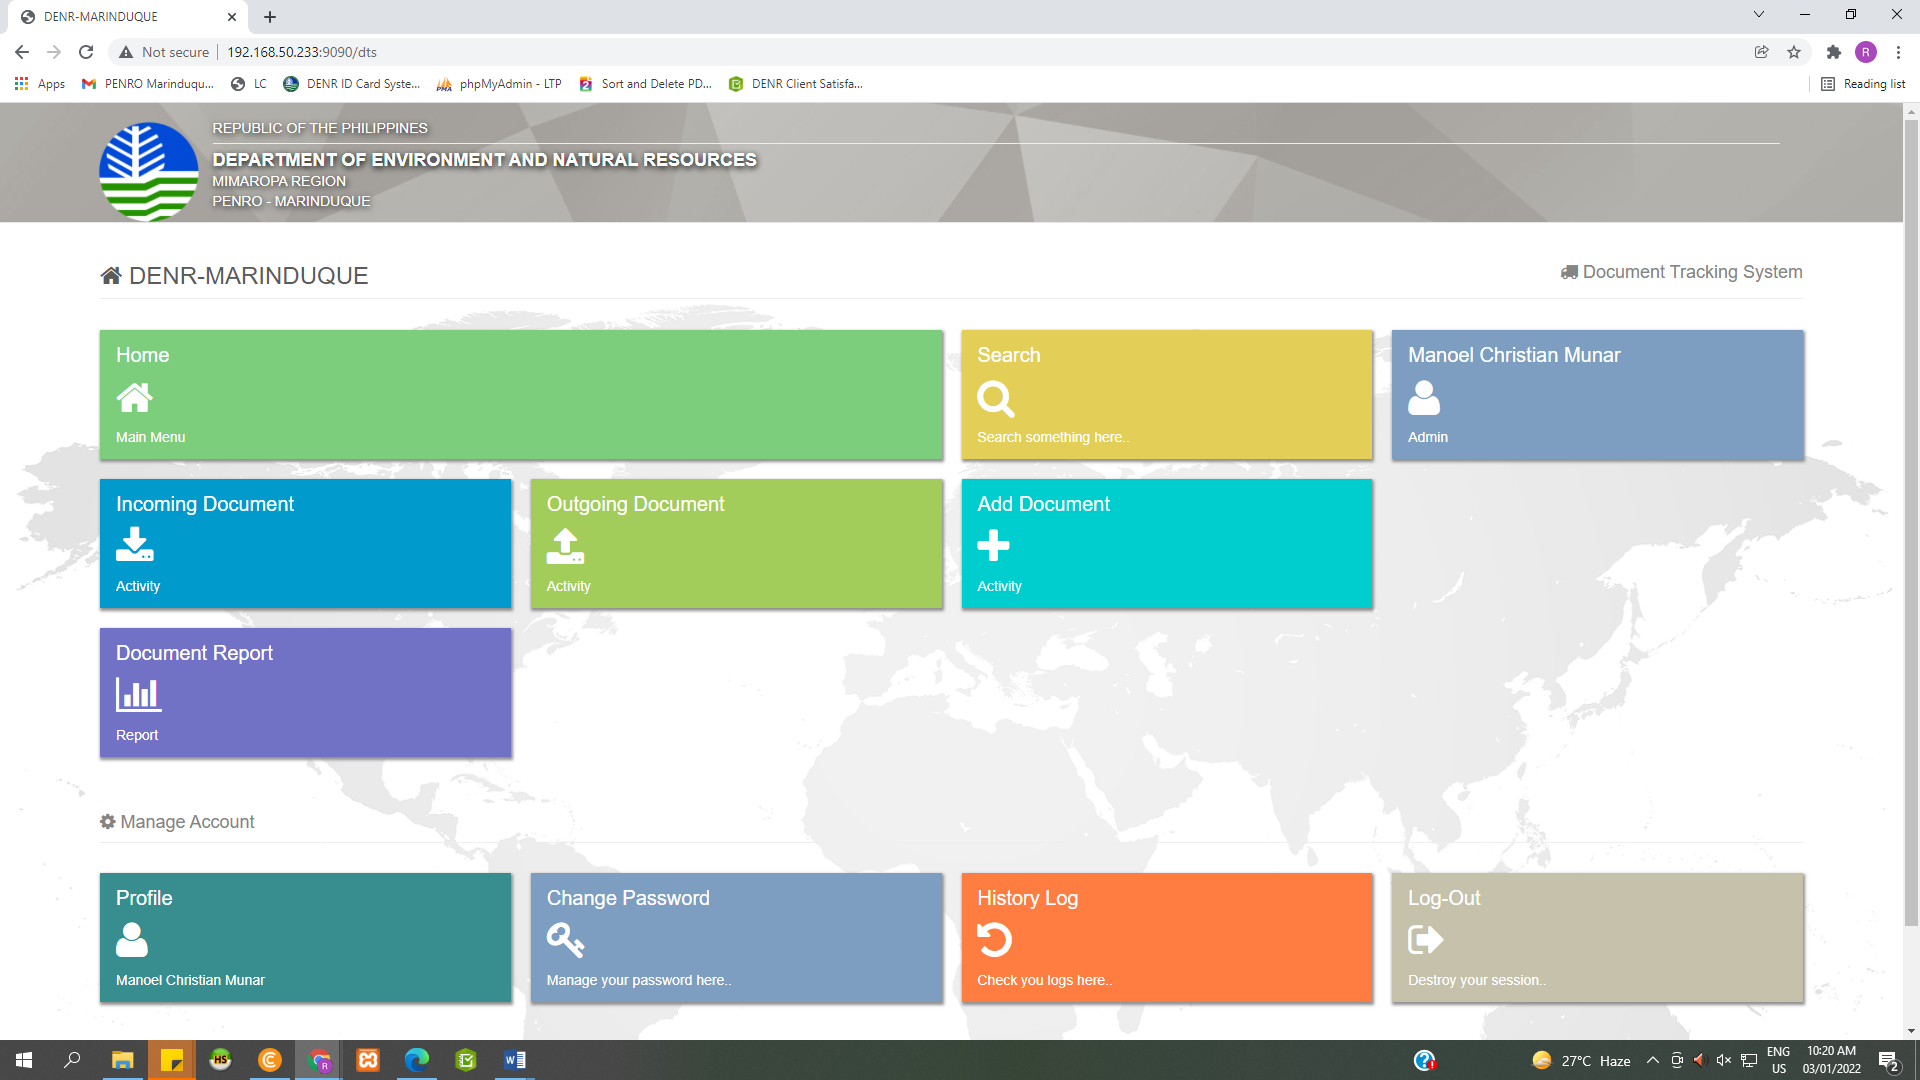Click the share page icon in address bar

click(1762, 52)
